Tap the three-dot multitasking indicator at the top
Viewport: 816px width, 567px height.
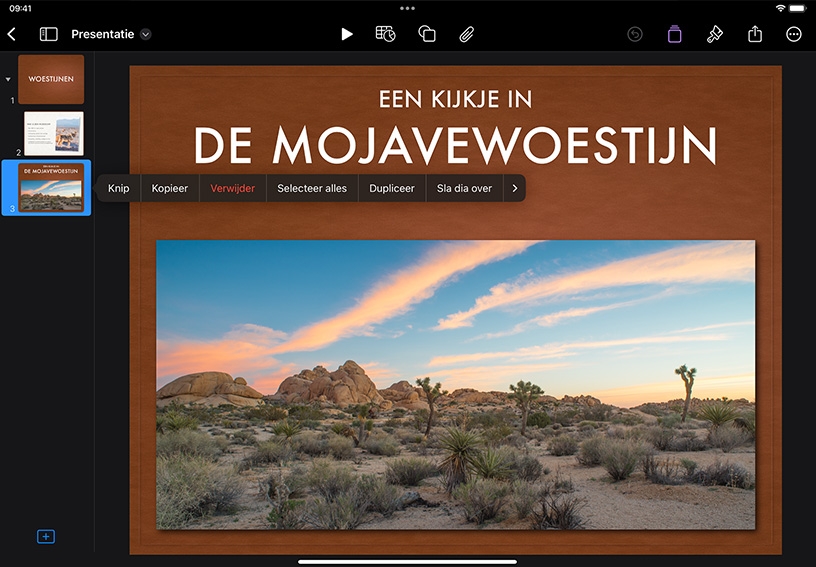click(x=407, y=8)
